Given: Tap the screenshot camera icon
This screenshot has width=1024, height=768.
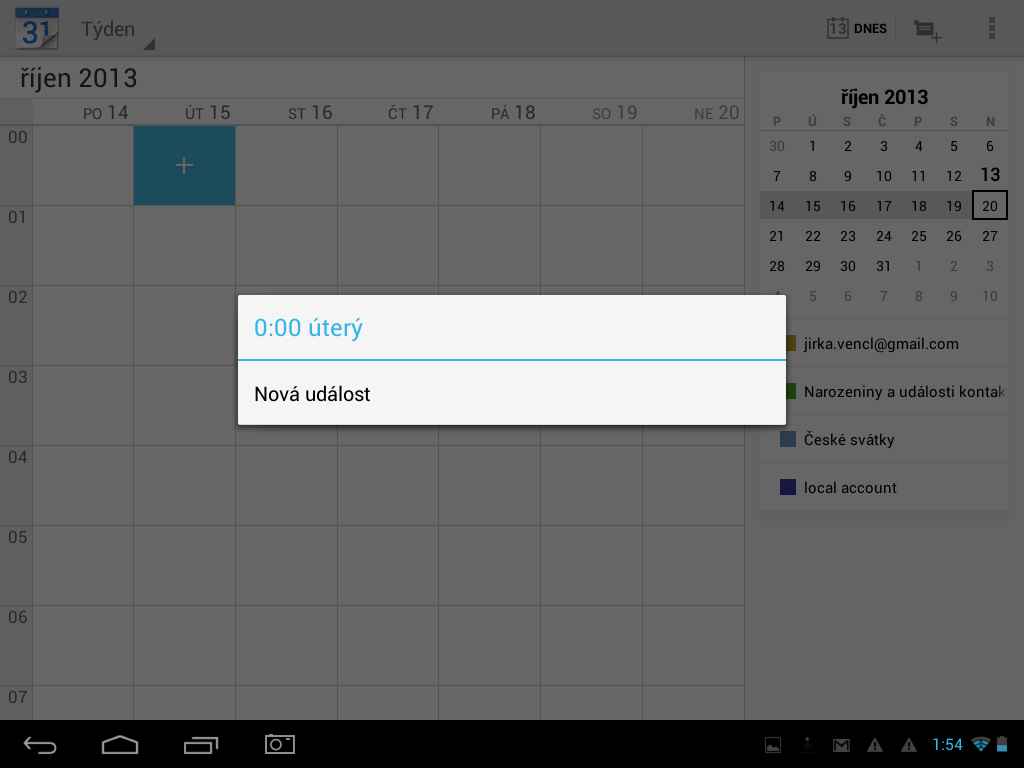Looking at the screenshot, I should click(x=280, y=744).
